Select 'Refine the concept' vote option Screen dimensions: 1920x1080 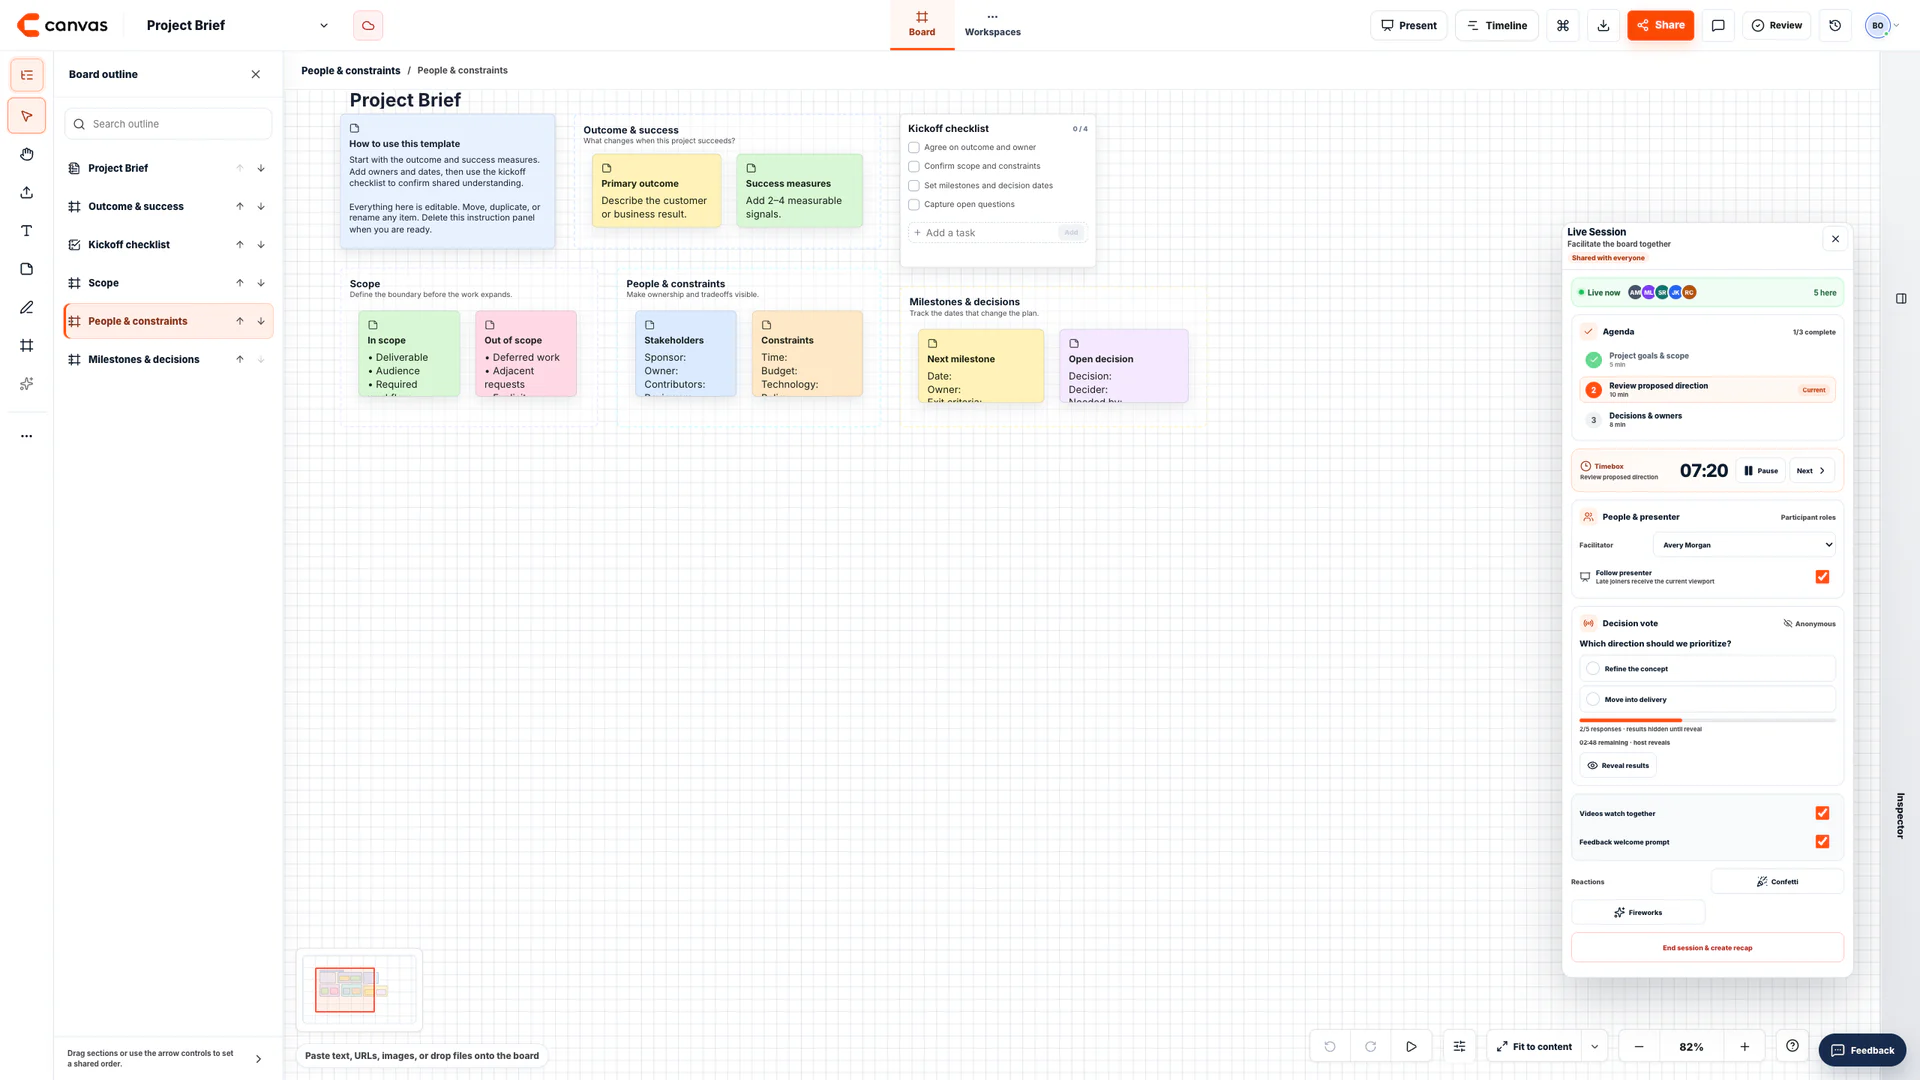pos(1707,669)
